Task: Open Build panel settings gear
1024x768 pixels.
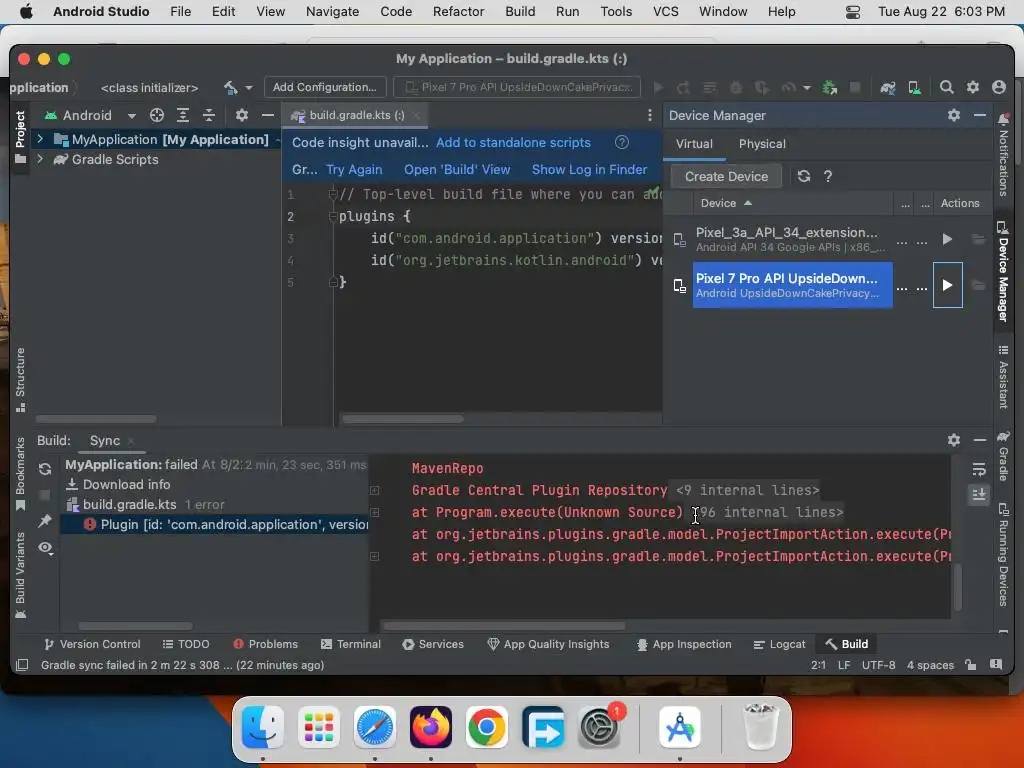Action: click(x=953, y=440)
